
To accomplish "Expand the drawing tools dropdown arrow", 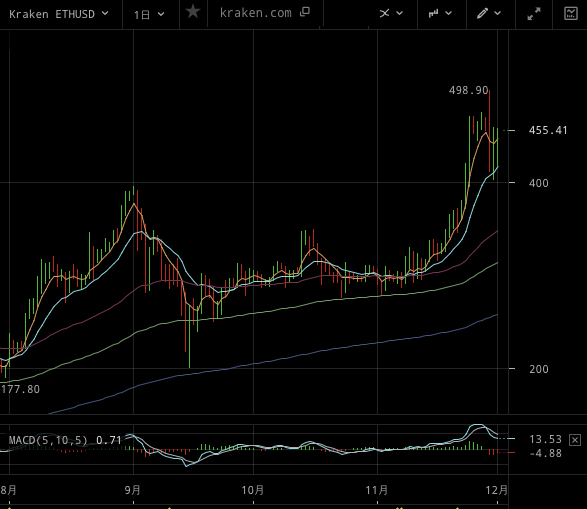I will (498, 13).
